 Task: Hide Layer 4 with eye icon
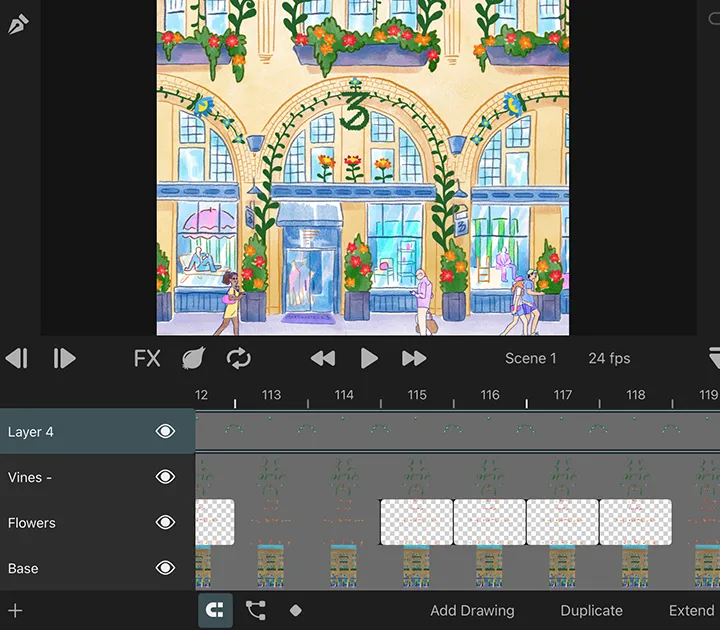pyautogui.click(x=165, y=432)
